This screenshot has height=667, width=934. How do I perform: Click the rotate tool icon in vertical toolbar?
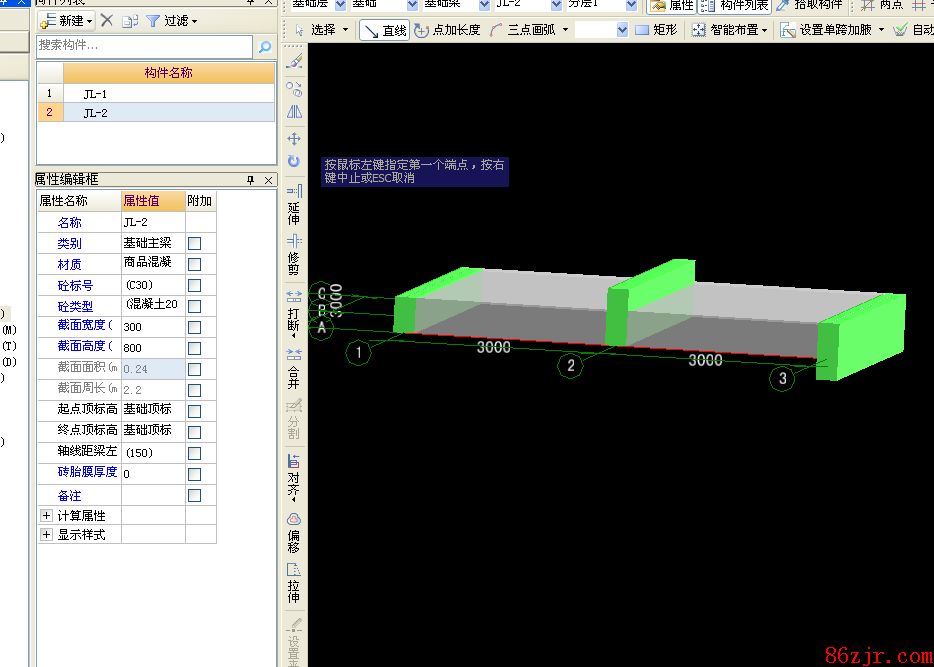(294, 161)
